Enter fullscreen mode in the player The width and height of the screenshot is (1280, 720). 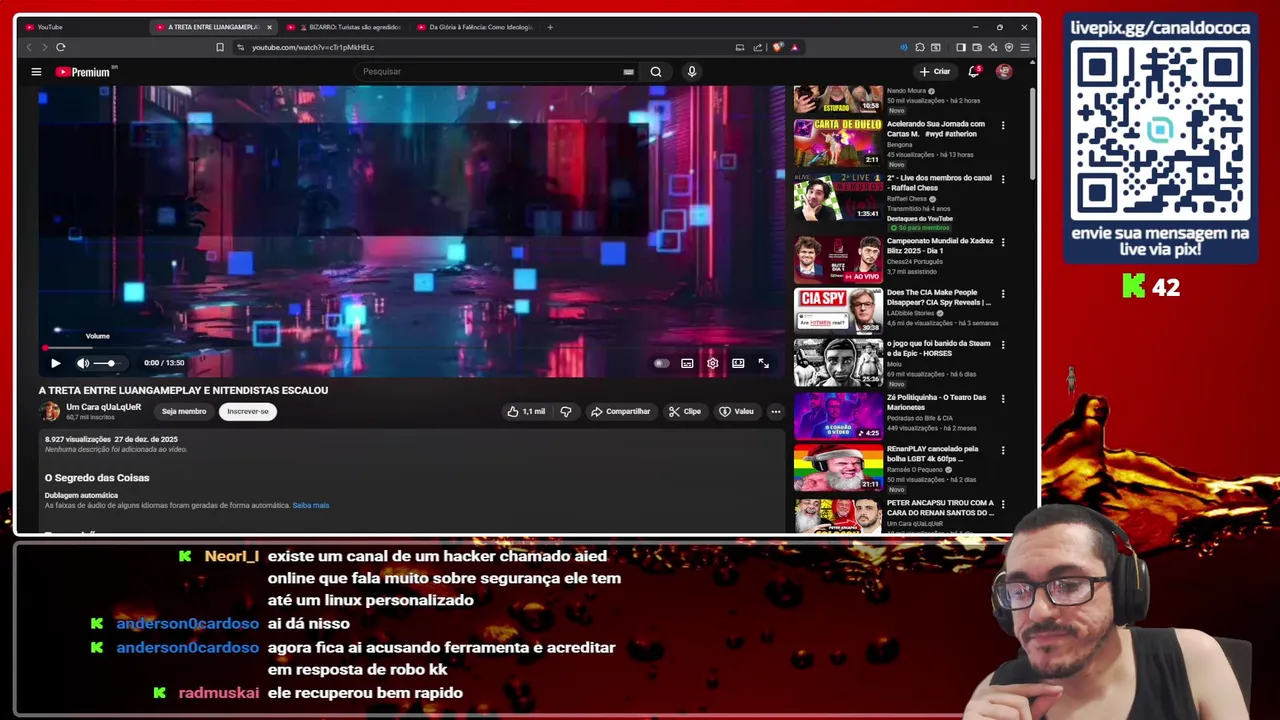[x=763, y=363]
